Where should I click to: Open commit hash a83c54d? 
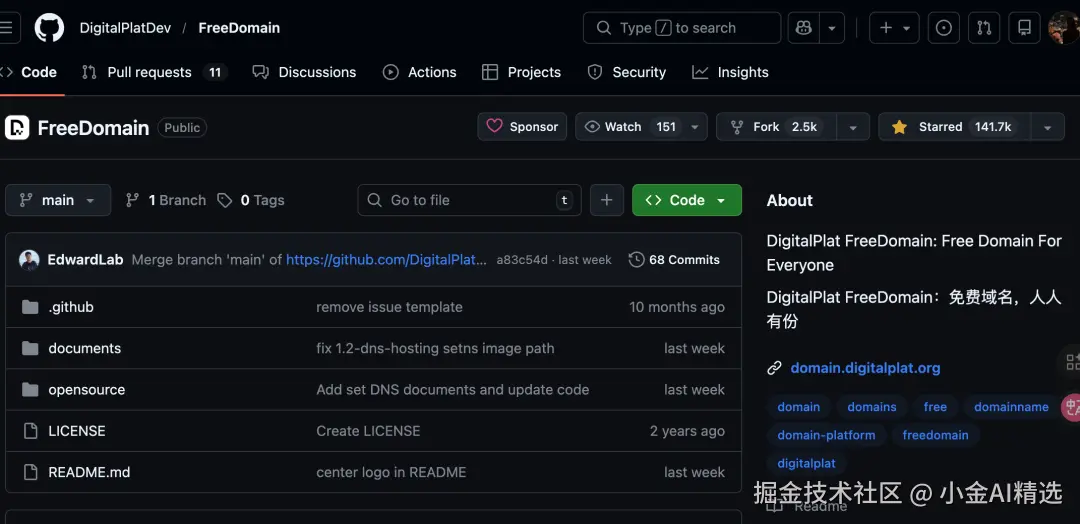tap(522, 260)
